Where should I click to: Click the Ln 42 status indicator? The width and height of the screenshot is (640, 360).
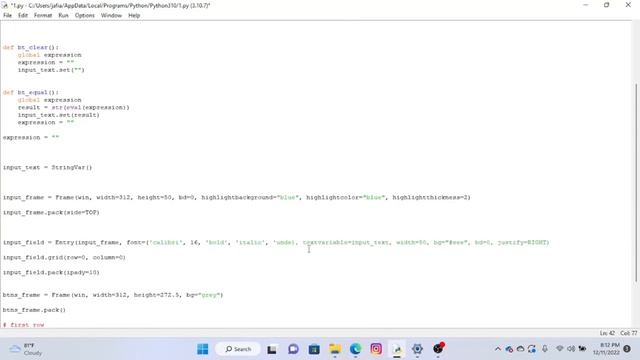tap(607, 333)
